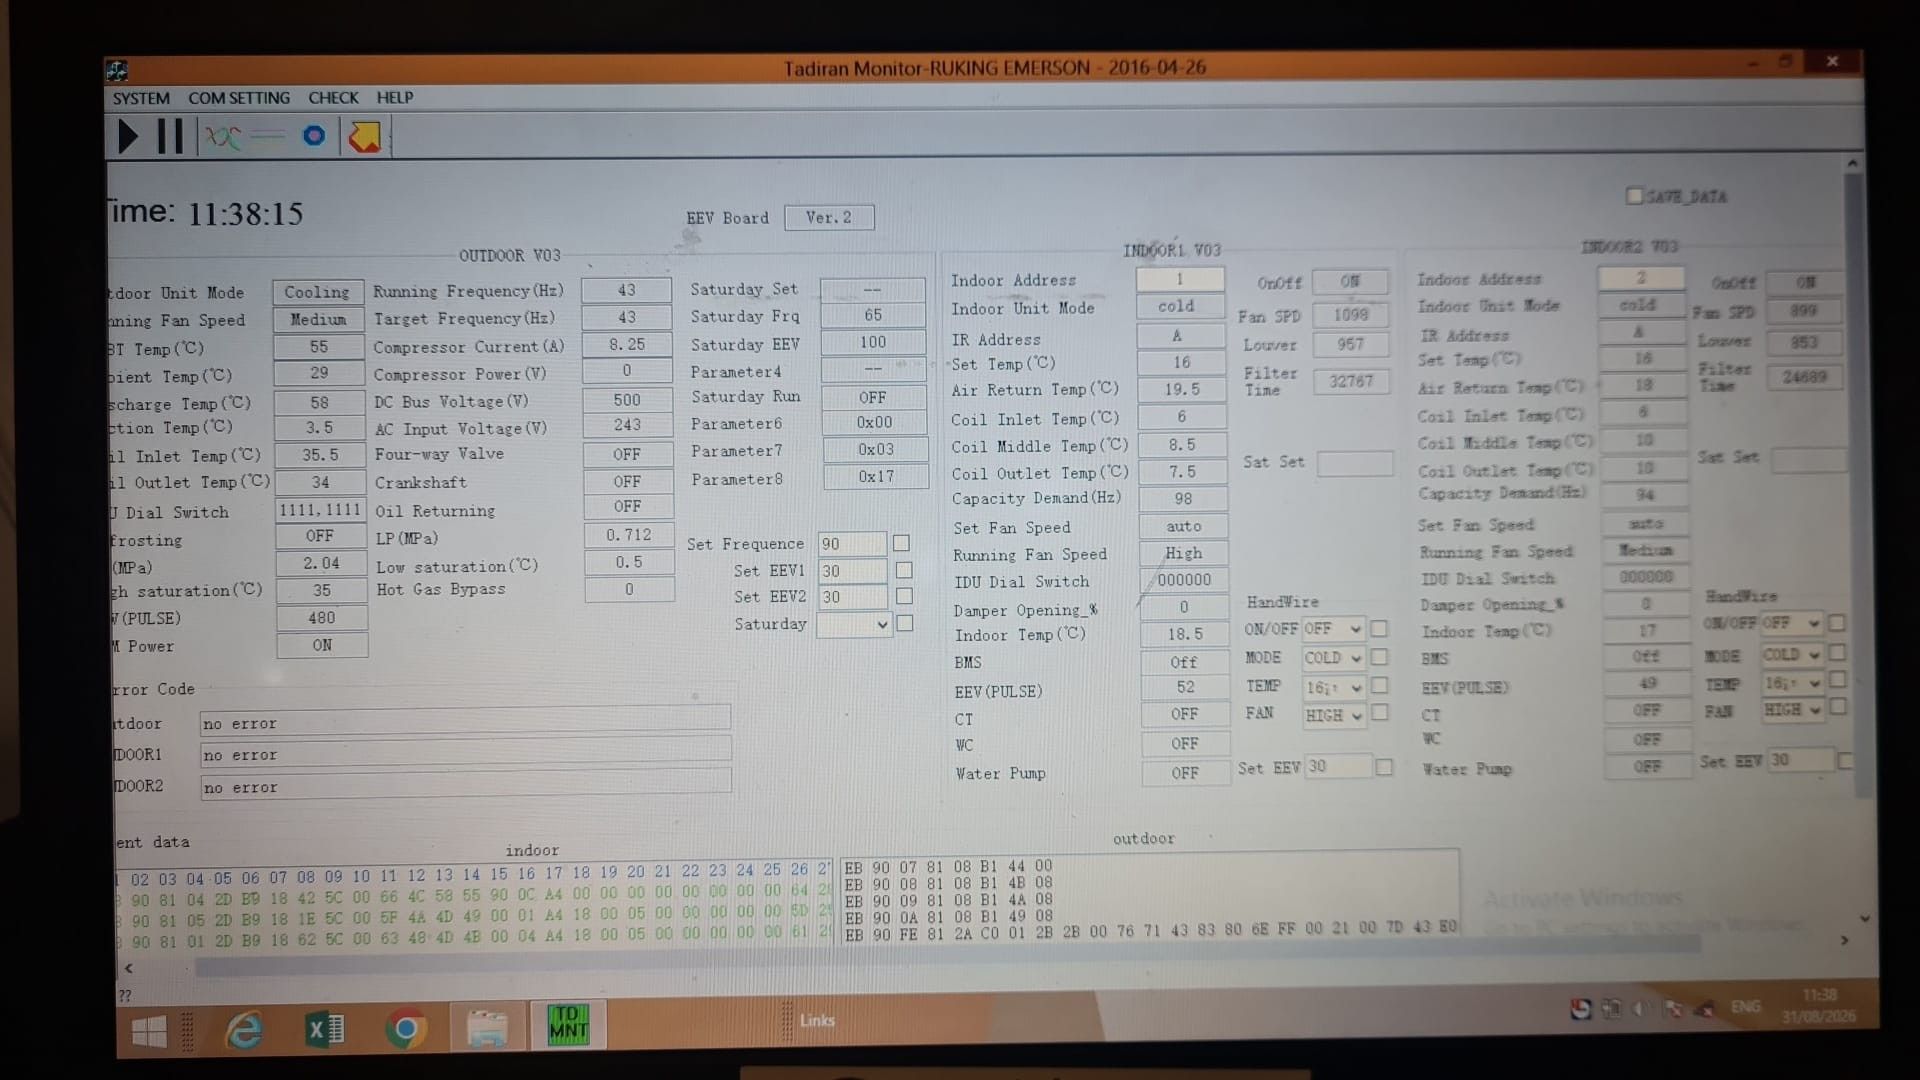
Task: Click the ENG language indicator
Action: (x=1746, y=1006)
